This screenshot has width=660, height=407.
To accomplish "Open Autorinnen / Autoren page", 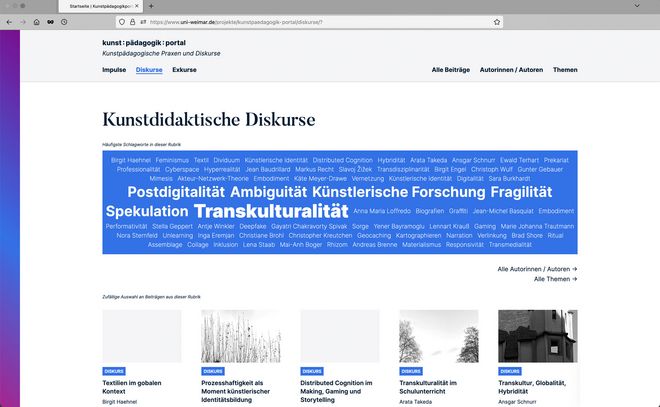I will [511, 70].
